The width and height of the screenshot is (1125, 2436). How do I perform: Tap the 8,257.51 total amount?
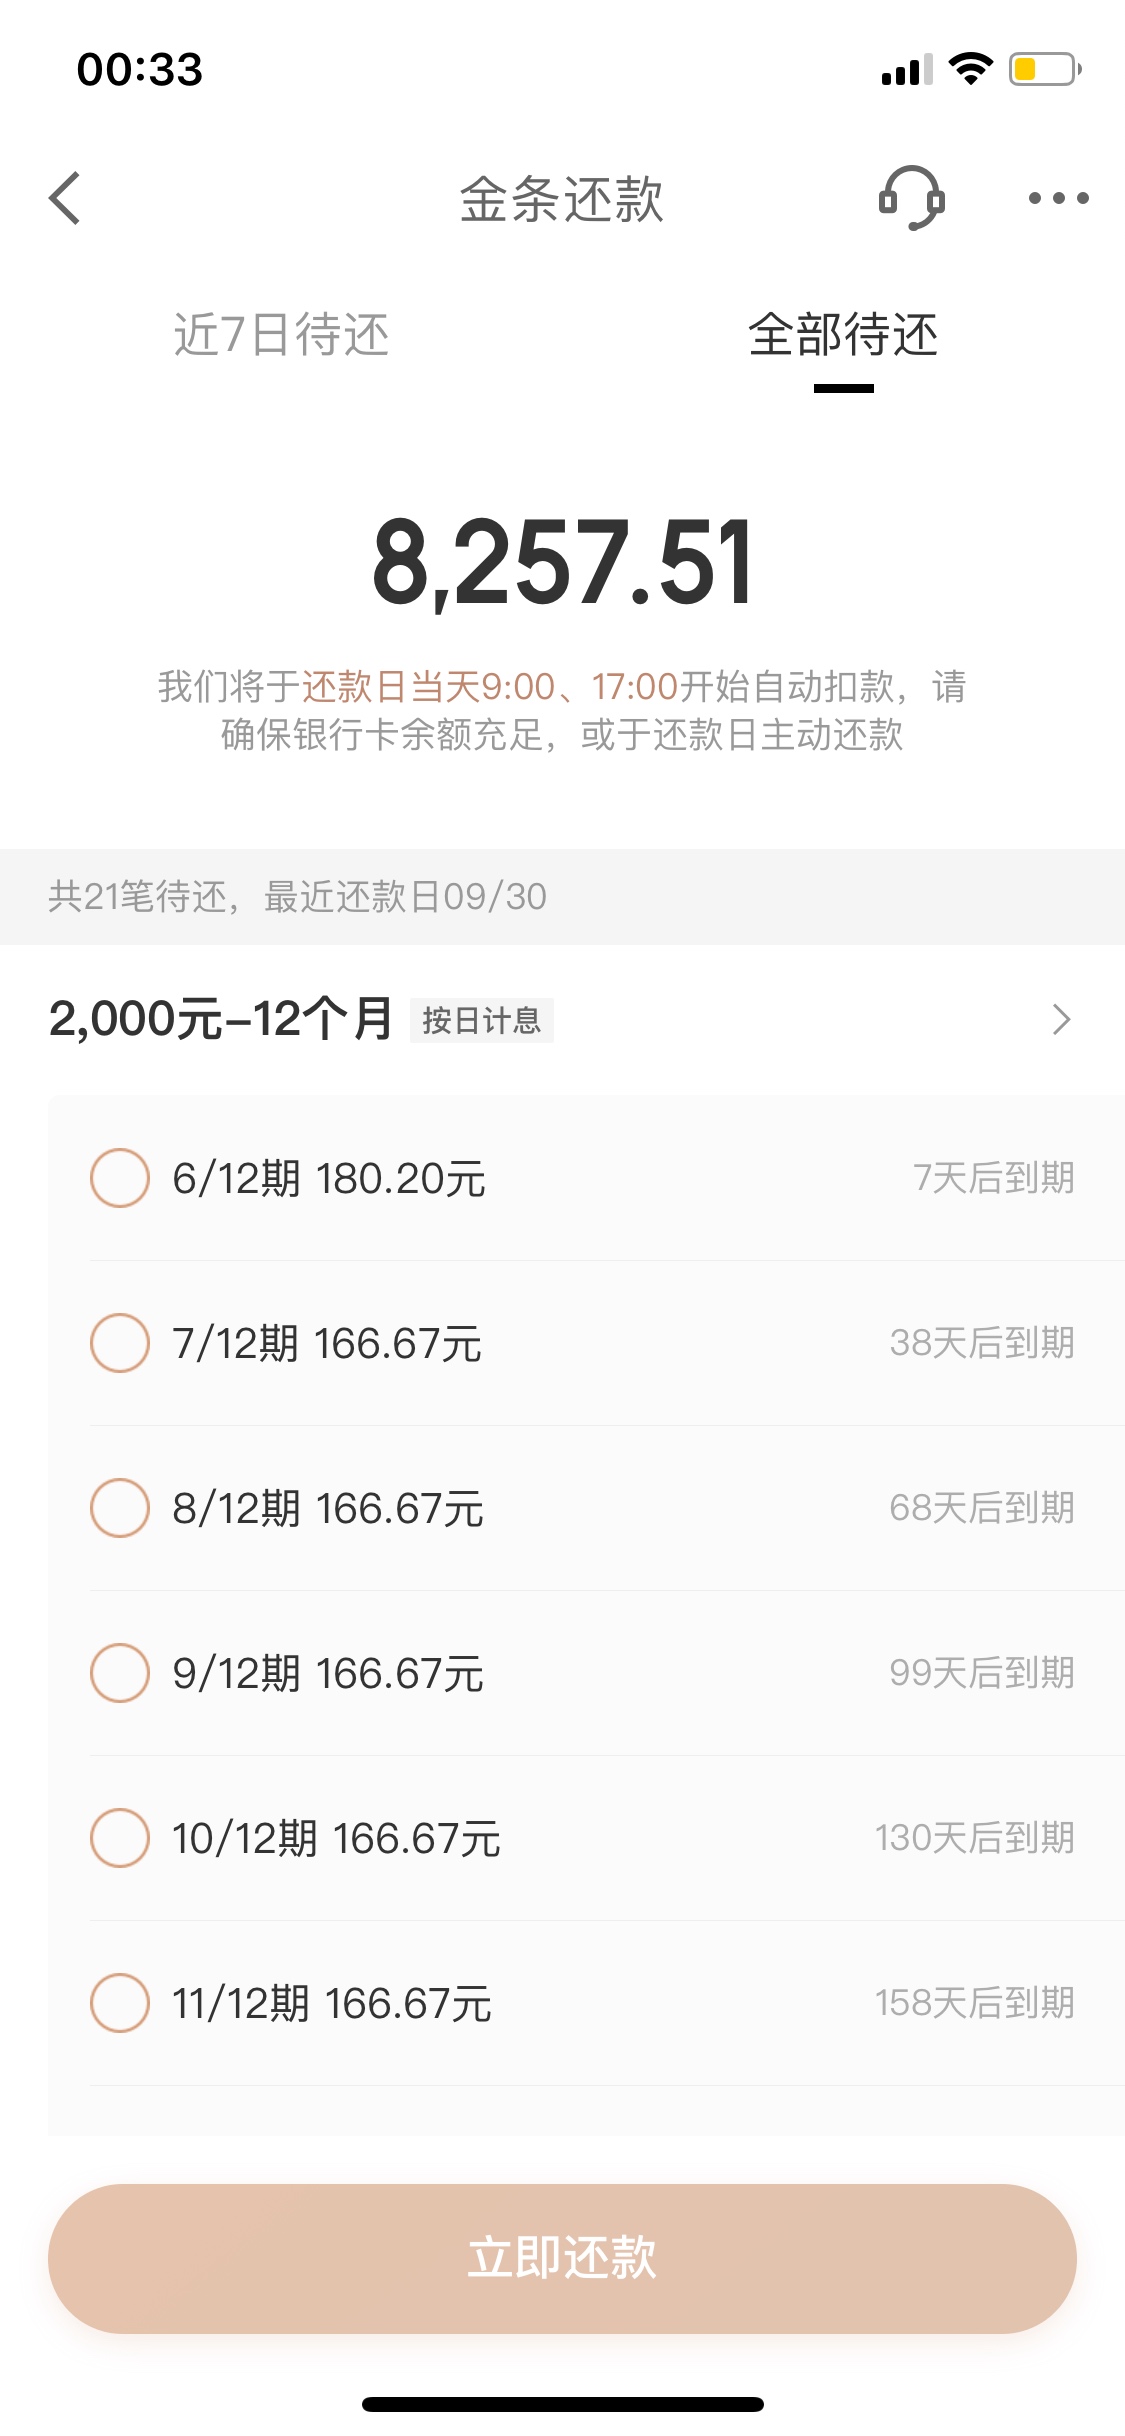562,562
